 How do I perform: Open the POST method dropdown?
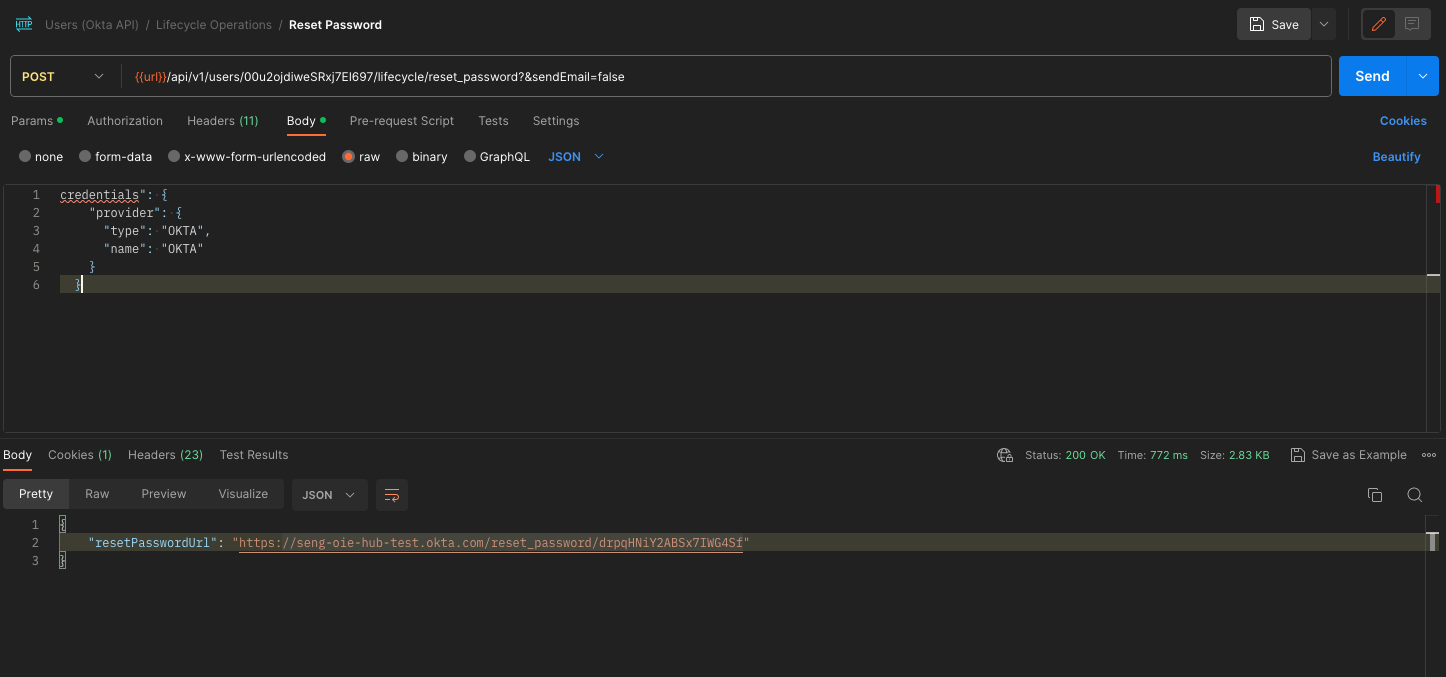coord(64,75)
